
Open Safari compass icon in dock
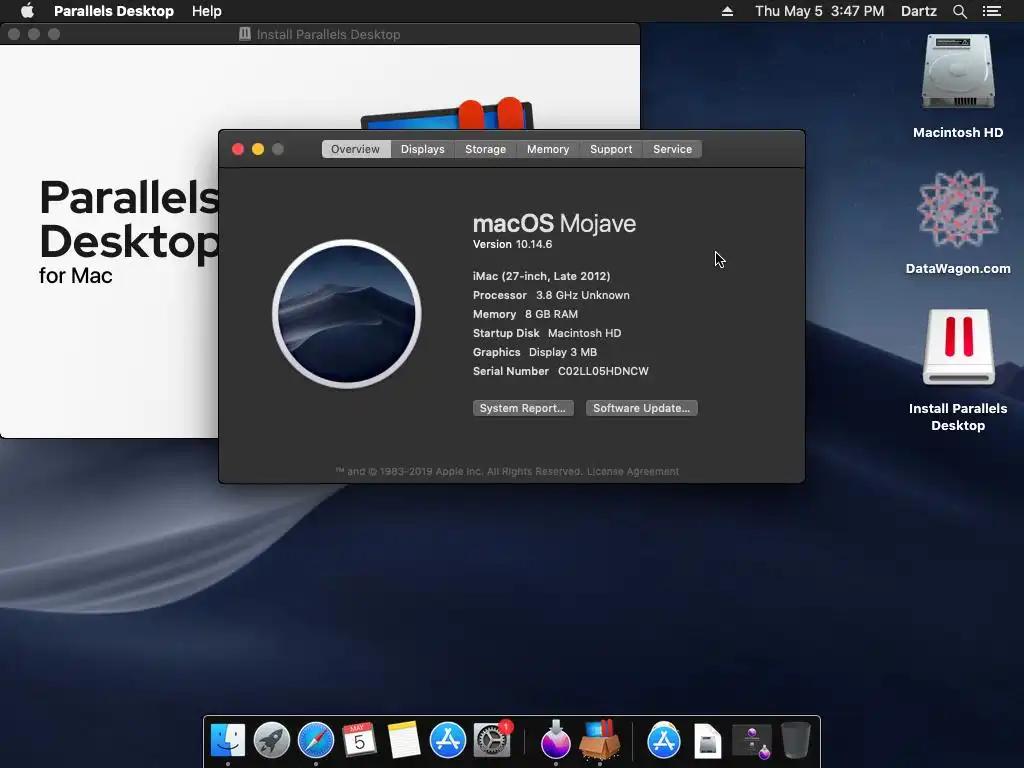(315, 741)
